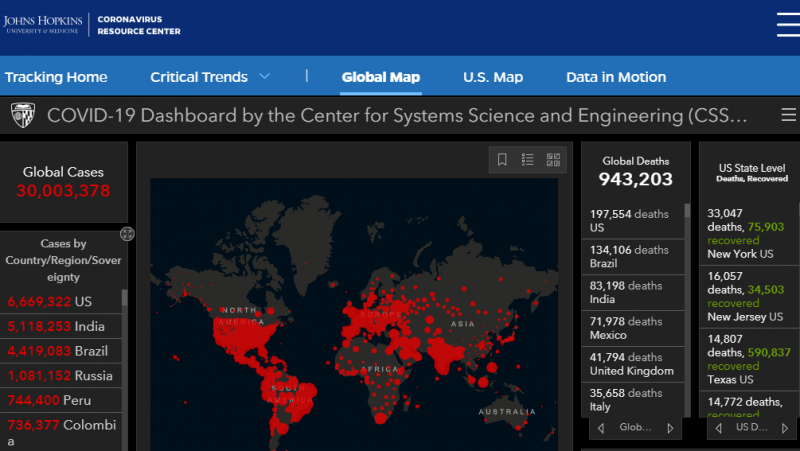Select US row with 6,669,322 cases
This screenshot has width=800, height=451.
[61, 301]
